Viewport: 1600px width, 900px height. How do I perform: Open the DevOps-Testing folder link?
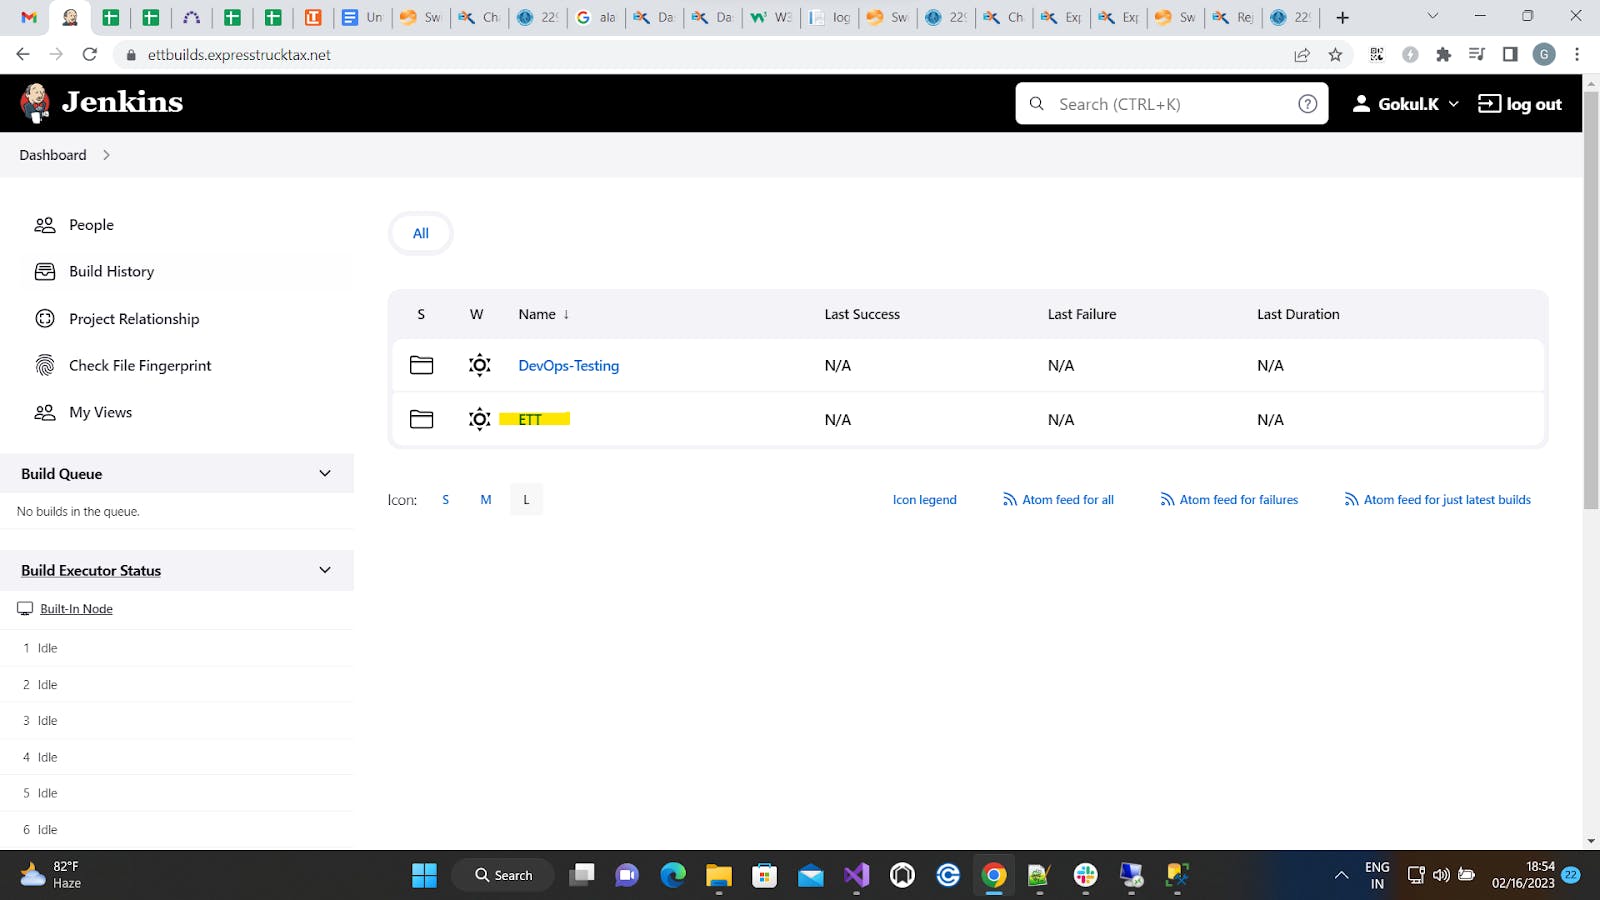pyautogui.click(x=568, y=366)
